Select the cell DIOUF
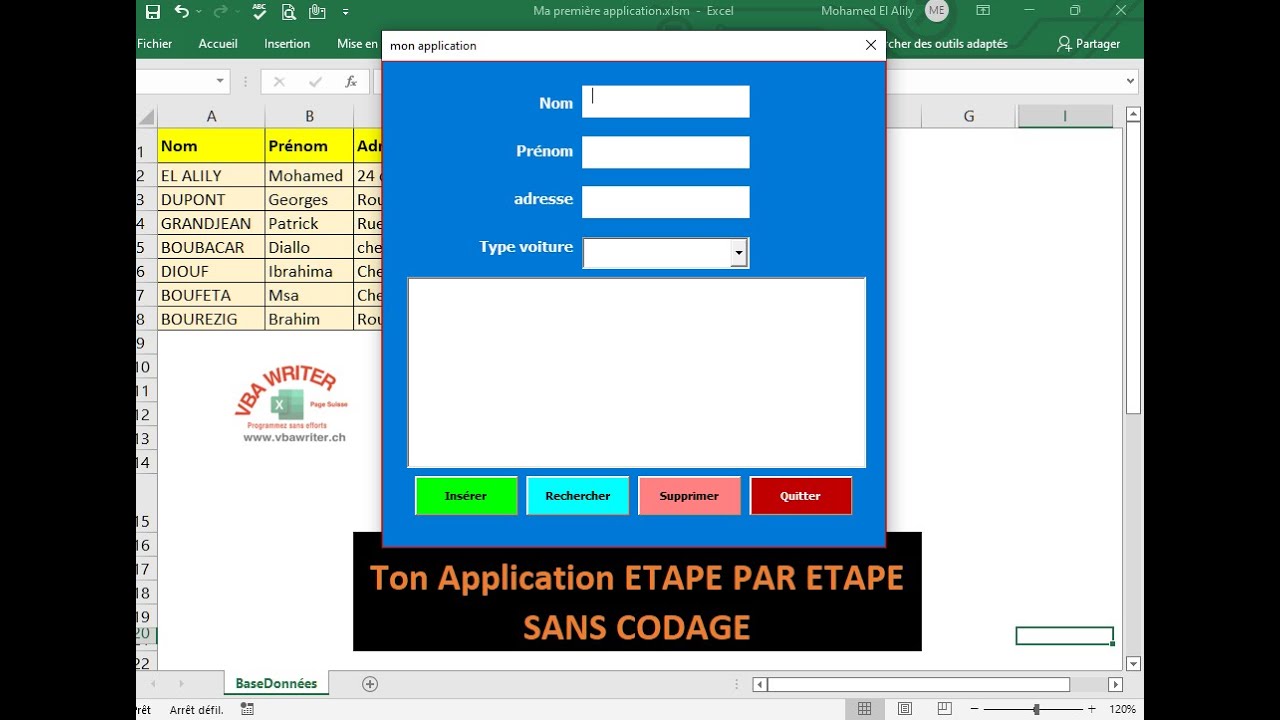The width and height of the screenshot is (1280, 720). [211, 271]
